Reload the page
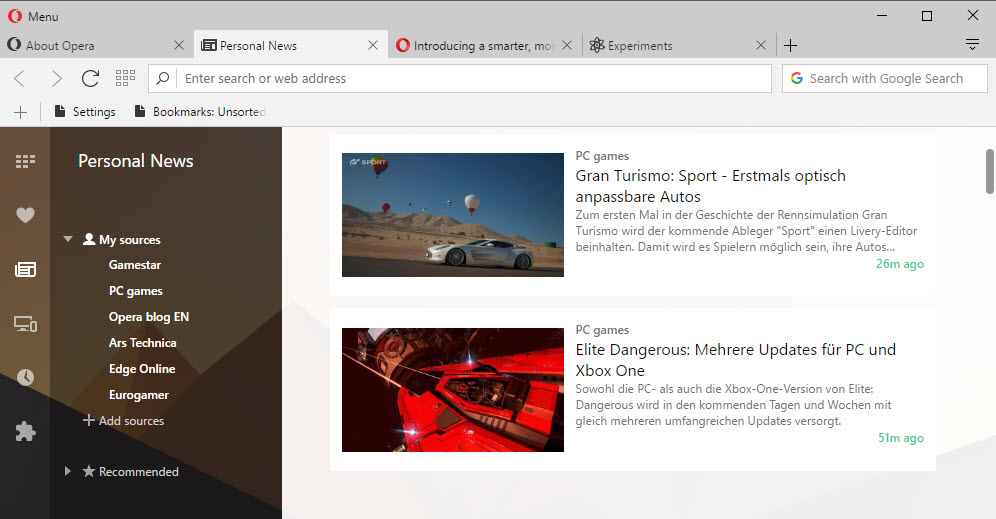This screenshot has height=519, width=996. [91, 78]
